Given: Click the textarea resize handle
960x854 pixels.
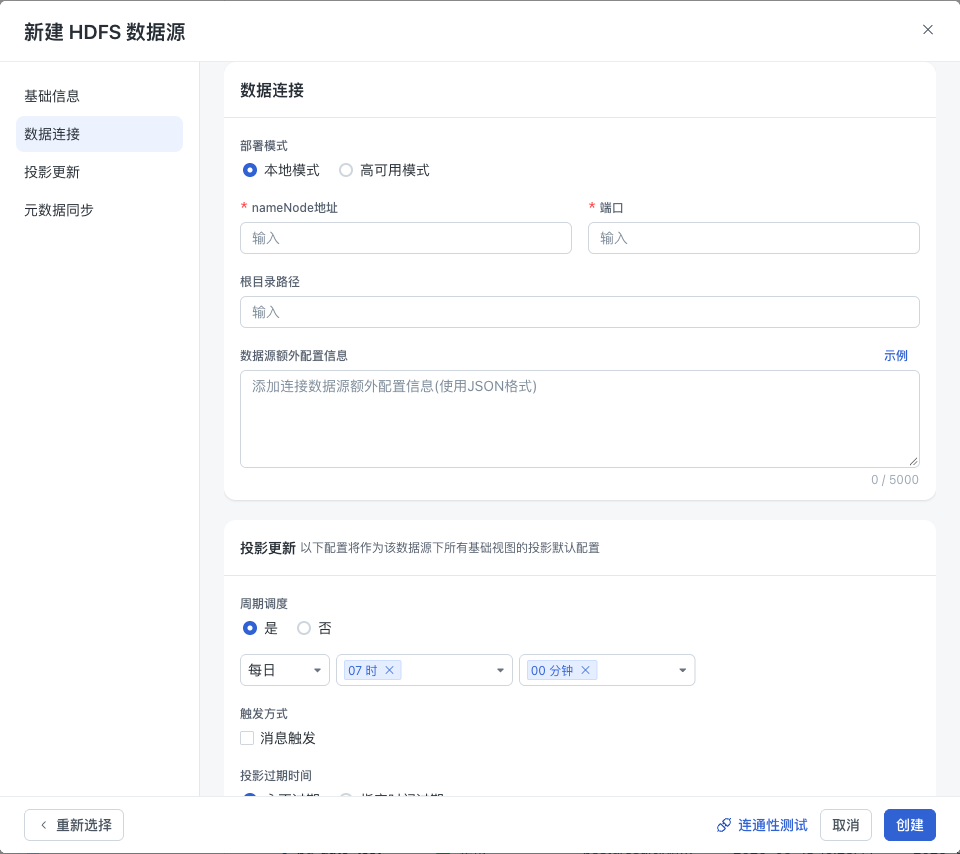Looking at the screenshot, I should (x=913, y=461).
